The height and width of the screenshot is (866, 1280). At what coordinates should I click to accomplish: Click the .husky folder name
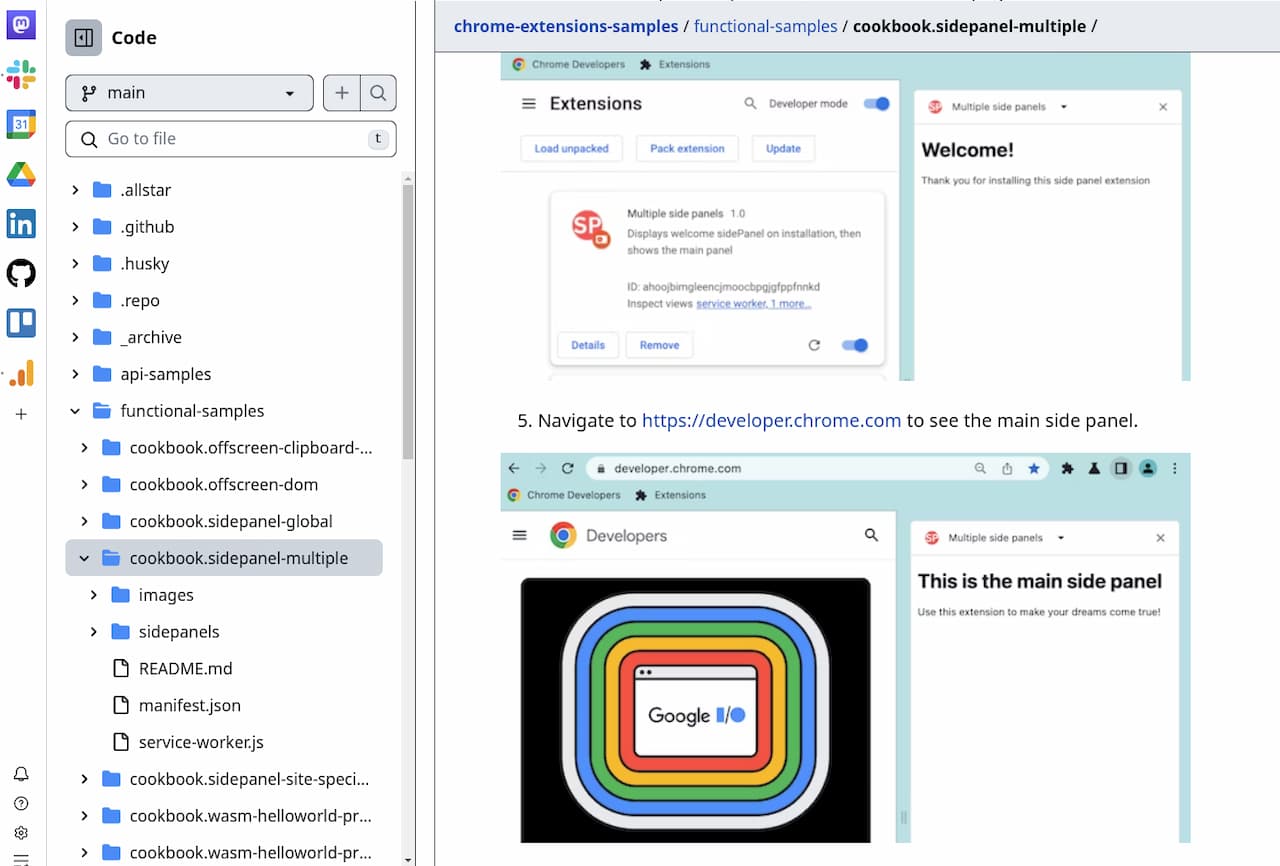145,264
